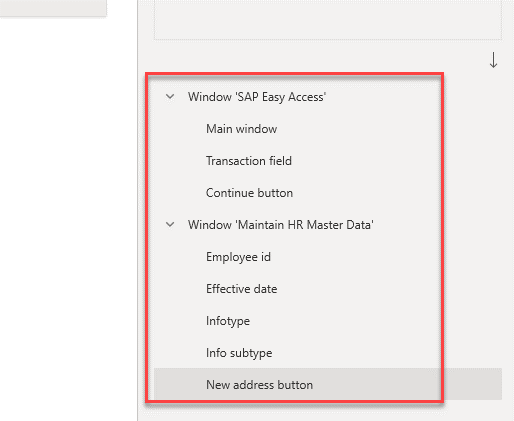Image resolution: width=514 pixels, height=421 pixels.
Task: Select the Effective date element
Action: point(241,289)
